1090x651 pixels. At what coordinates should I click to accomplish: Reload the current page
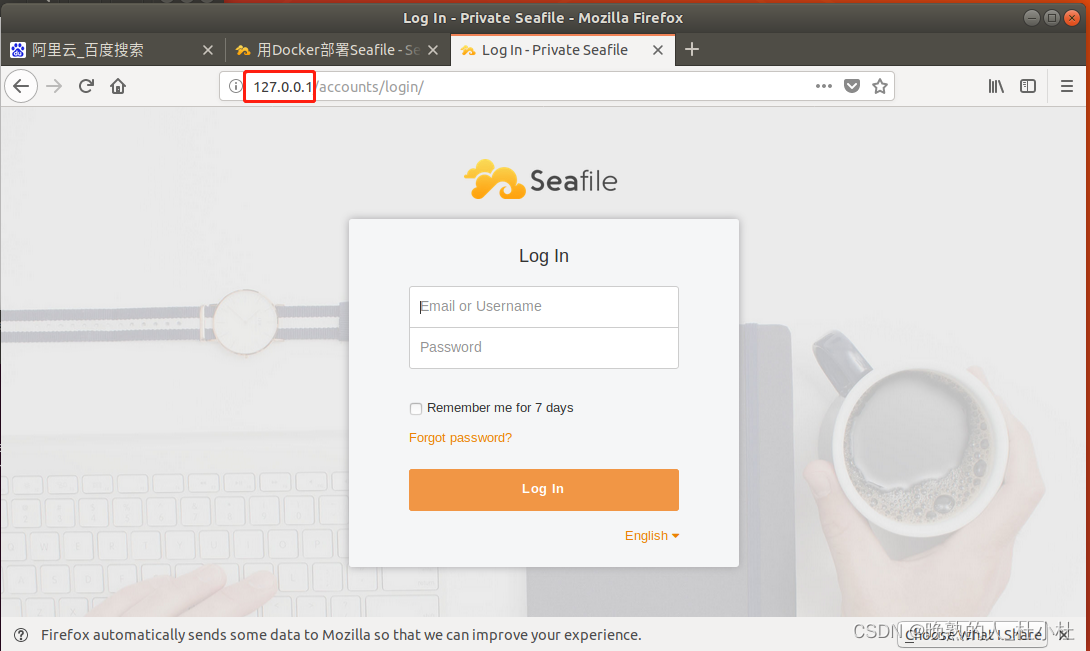[x=86, y=86]
